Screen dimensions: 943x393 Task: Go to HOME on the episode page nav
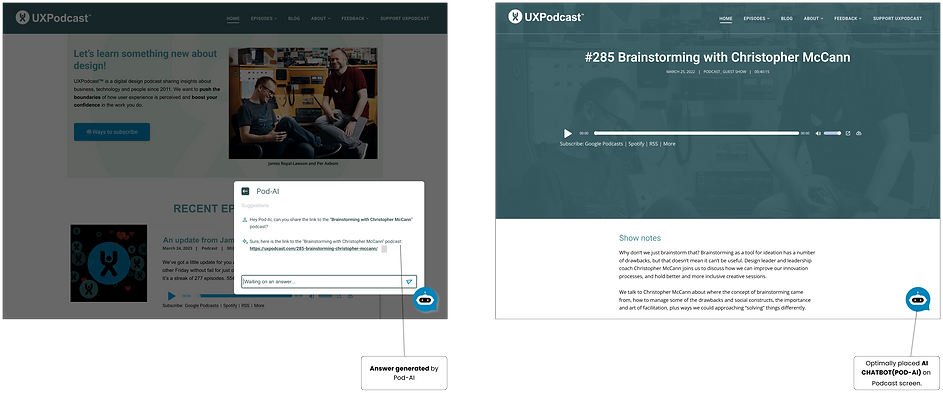pyautogui.click(x=726, y=19)
